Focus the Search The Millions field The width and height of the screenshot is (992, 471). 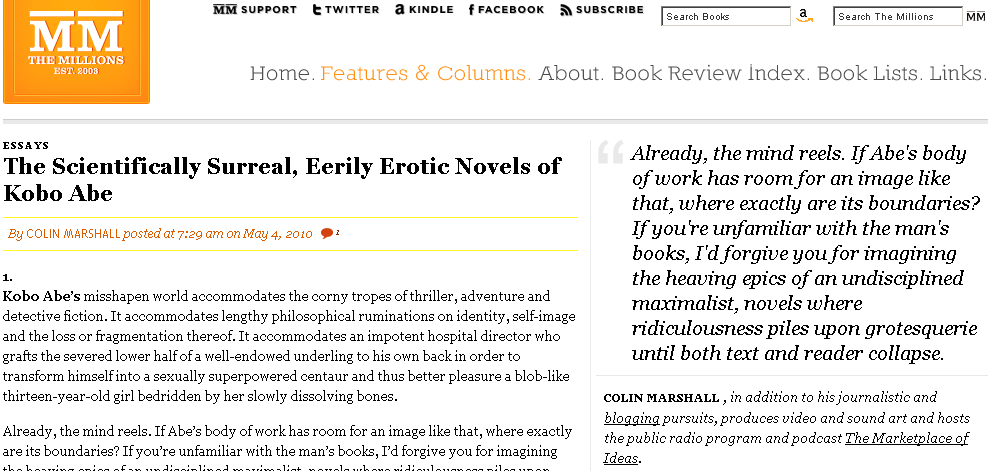pos(898,16)
